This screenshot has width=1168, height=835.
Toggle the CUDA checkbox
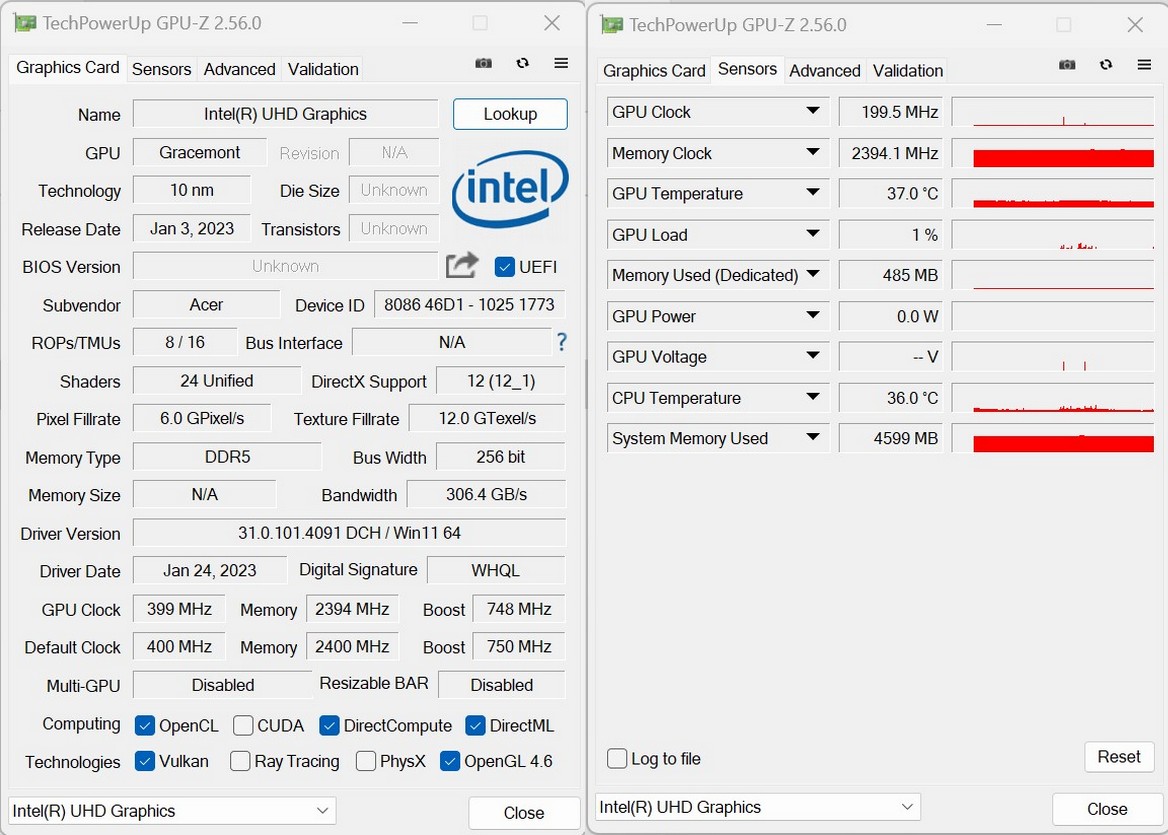(x=243, y=726)
